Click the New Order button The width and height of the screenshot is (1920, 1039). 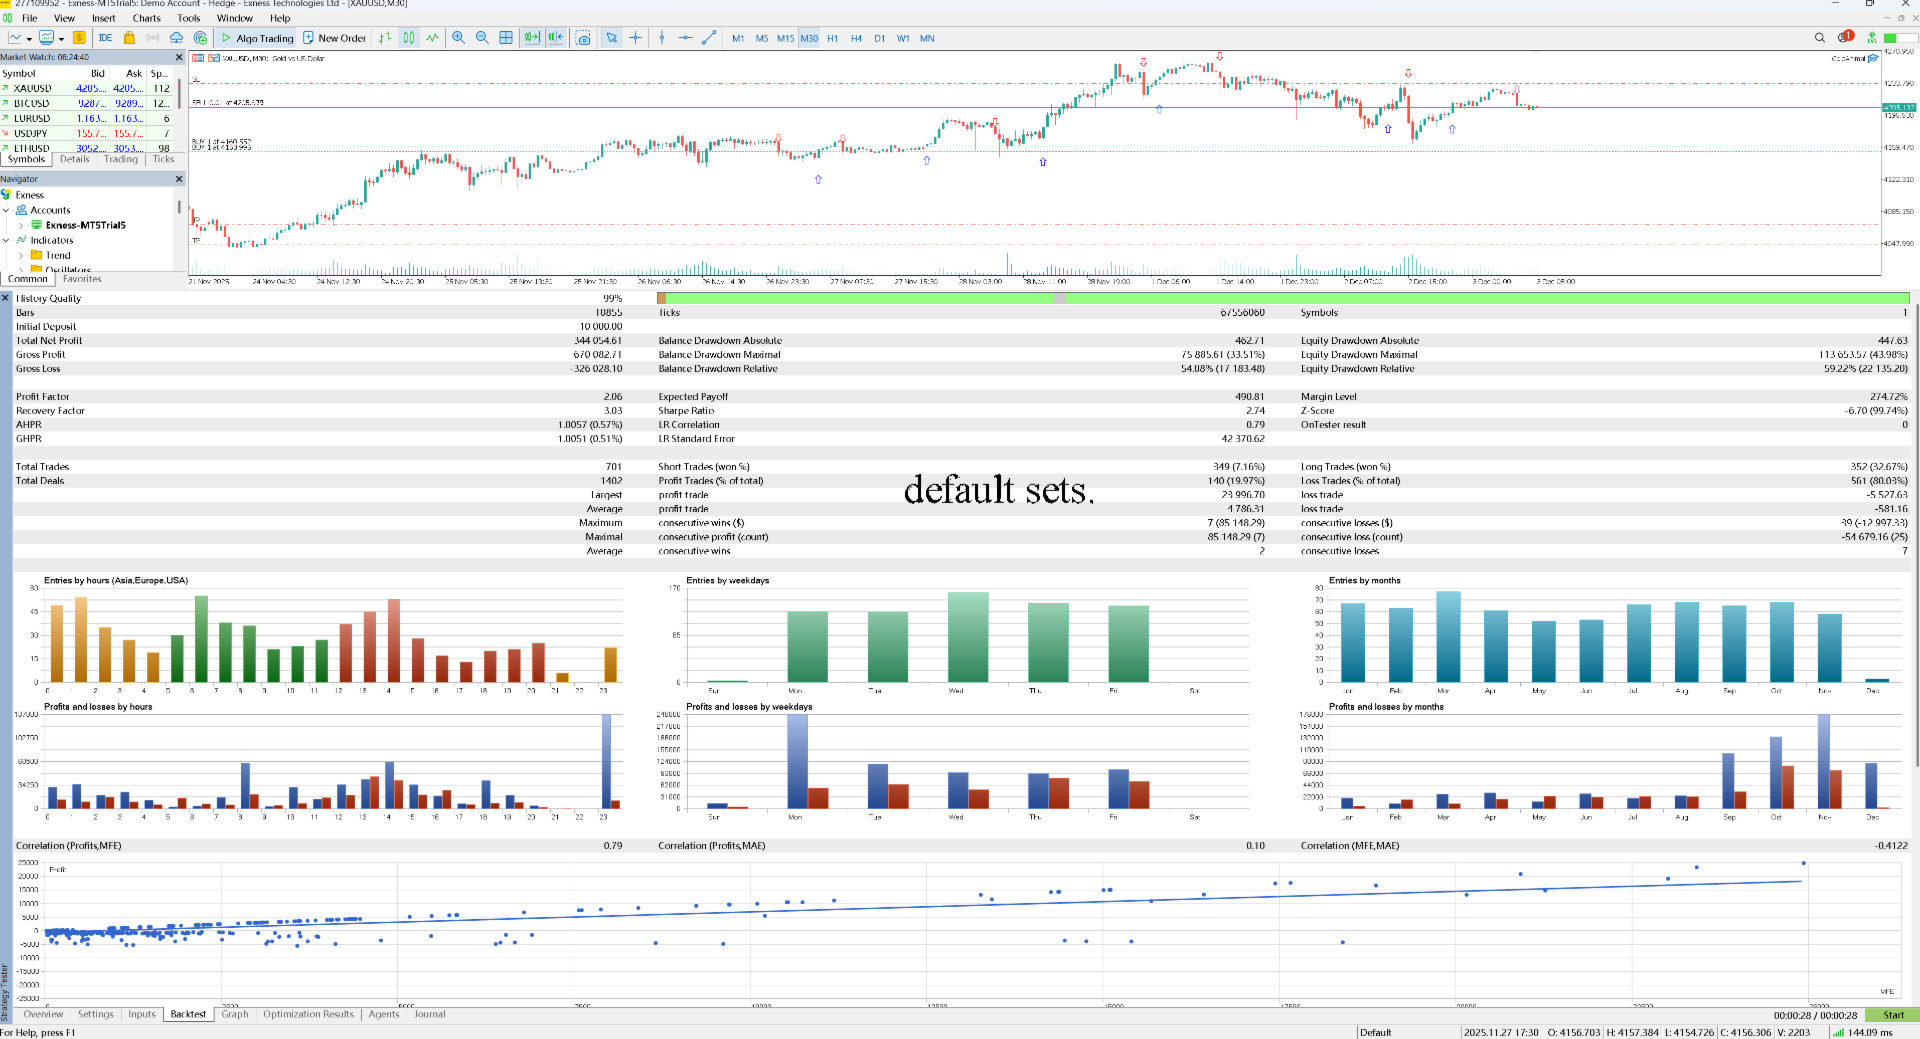[x=335, y=38]
